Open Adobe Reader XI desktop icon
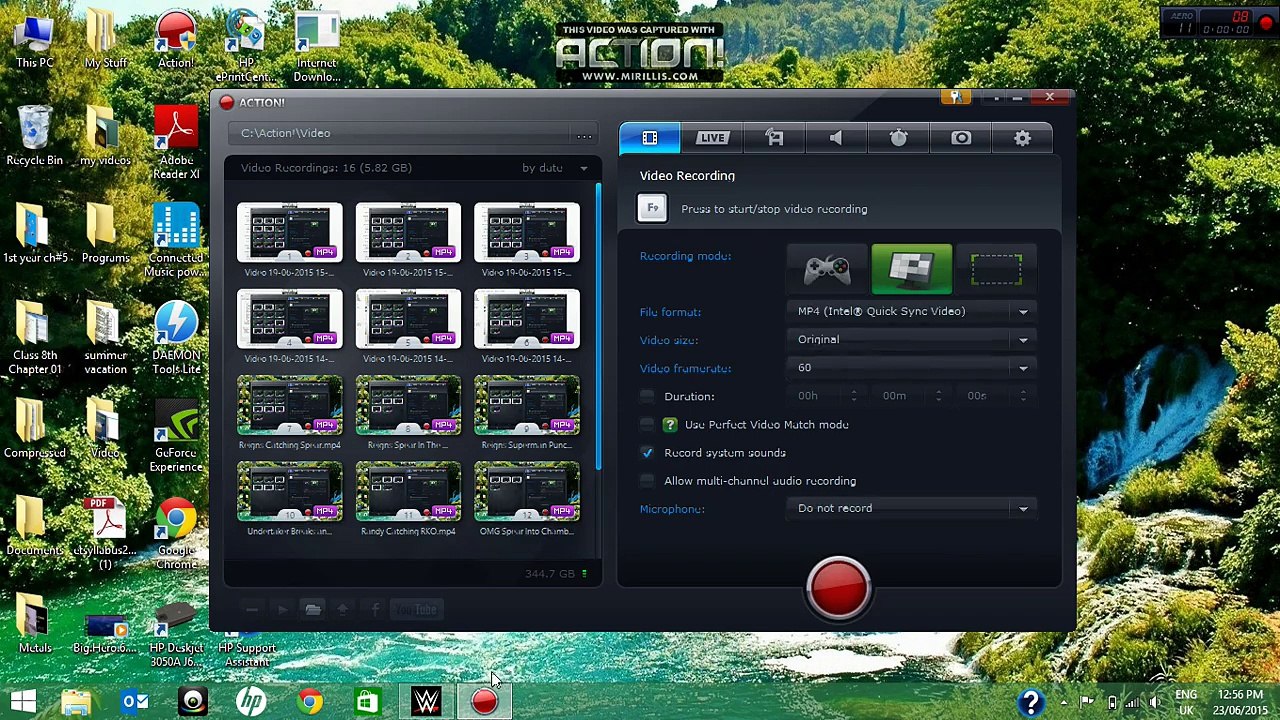This screenshot has height=720, width=1280. [x=176, y=143]
